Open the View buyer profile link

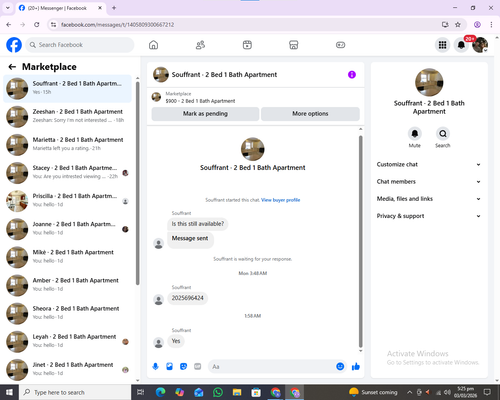[x=280, y=200]
